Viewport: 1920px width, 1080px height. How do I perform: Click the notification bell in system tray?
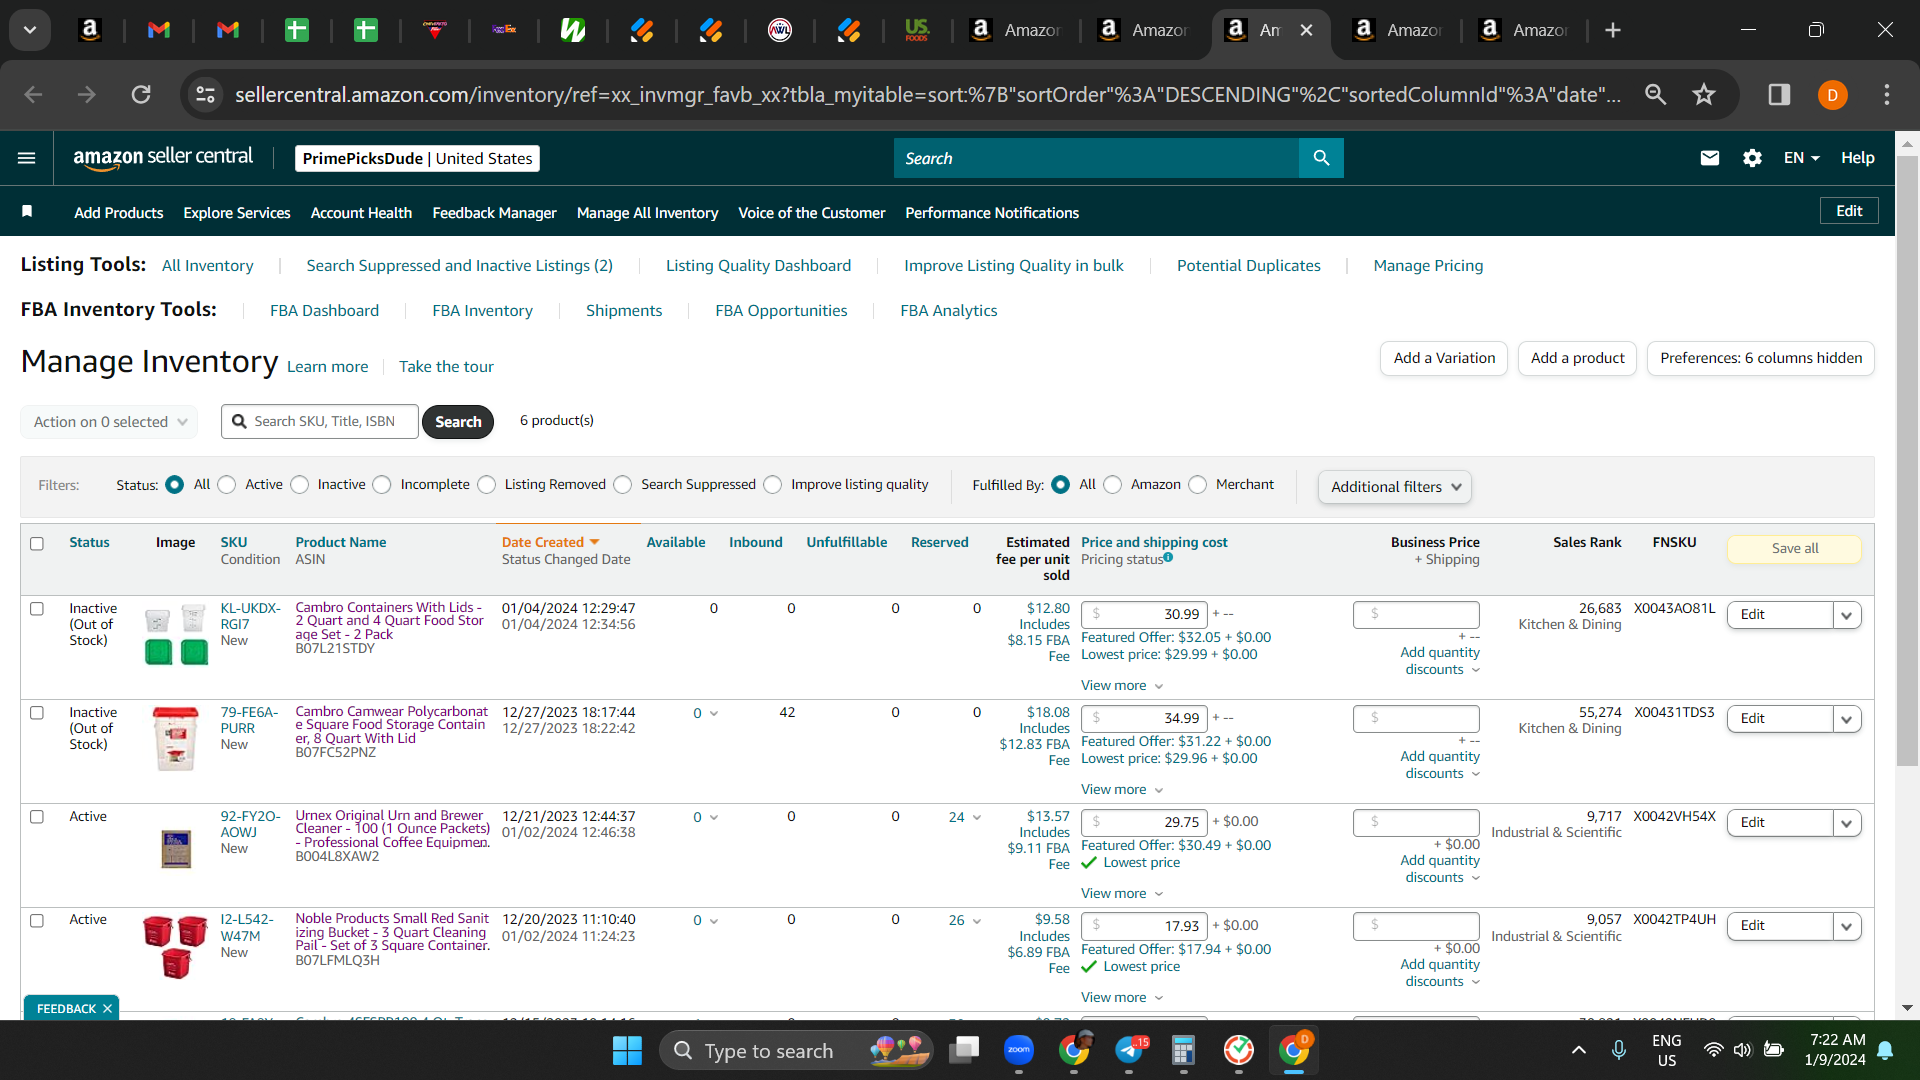click(1885, 1050)
